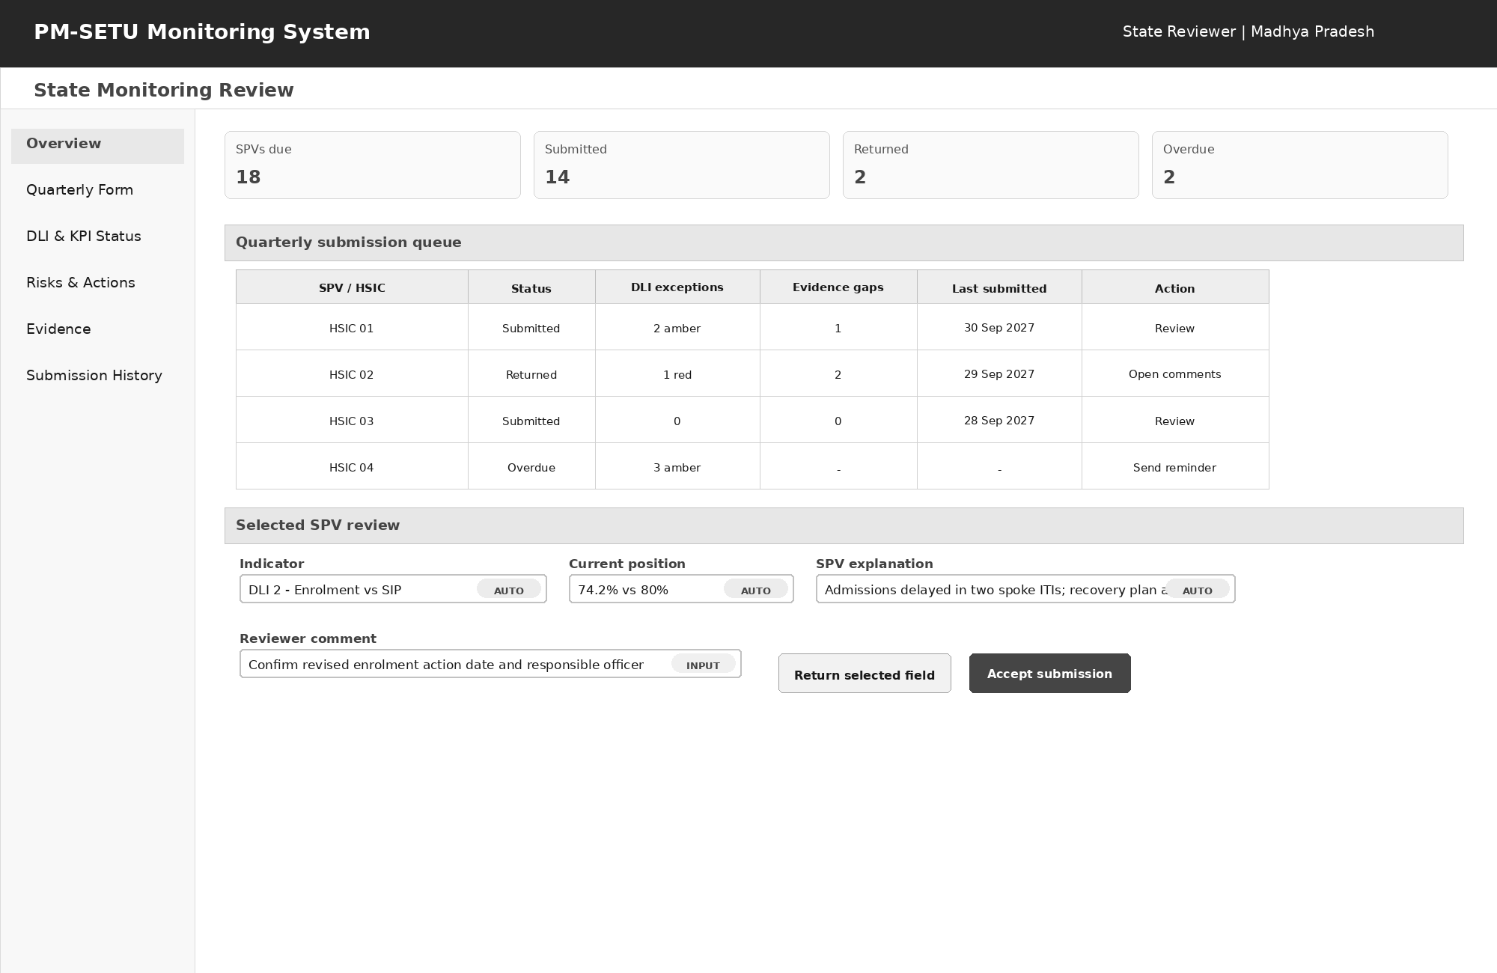Open the Overdue summary card
This screenshot has width=1497, height=973.
click(x=1299, y=165)
